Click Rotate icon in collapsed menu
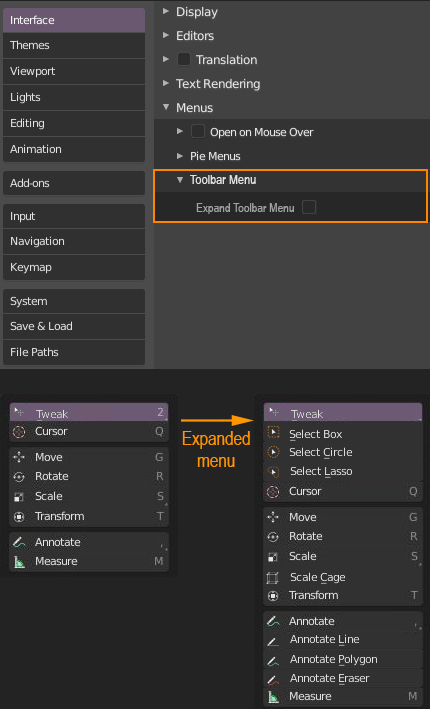The width and height of the screenshot is (430, 709). coord(19,477)
